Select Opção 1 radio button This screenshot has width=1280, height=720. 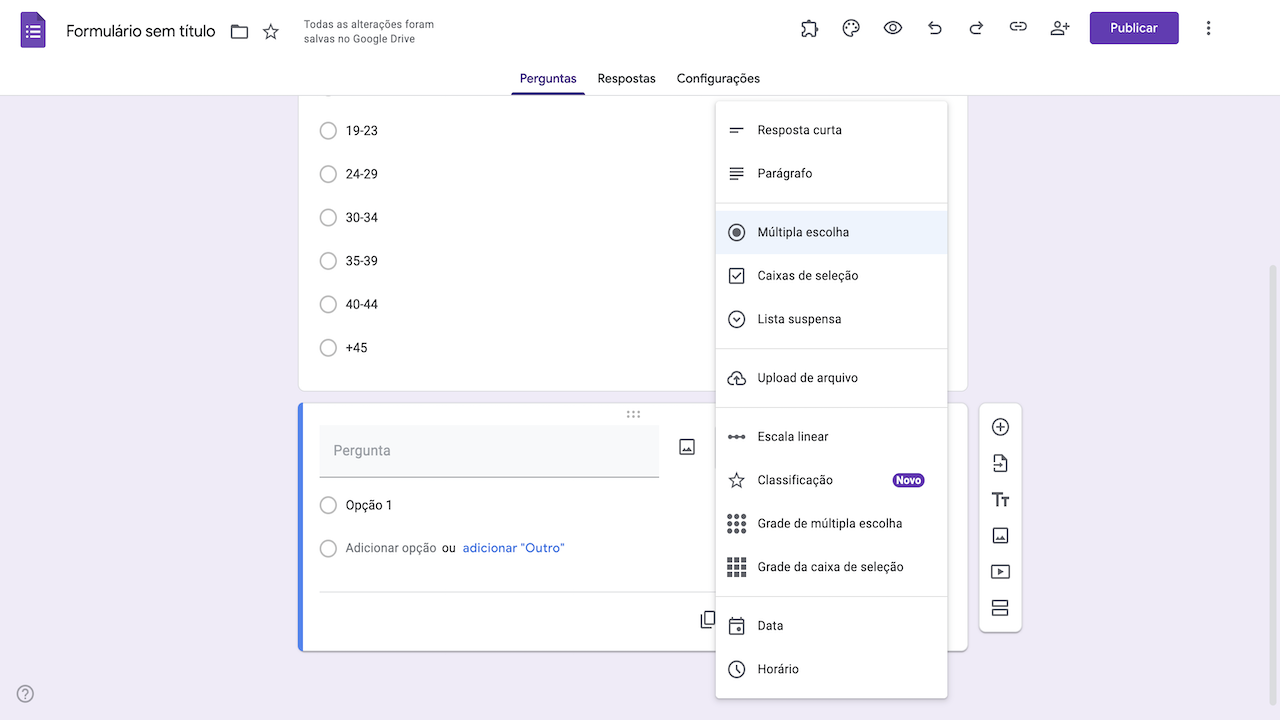327,505
